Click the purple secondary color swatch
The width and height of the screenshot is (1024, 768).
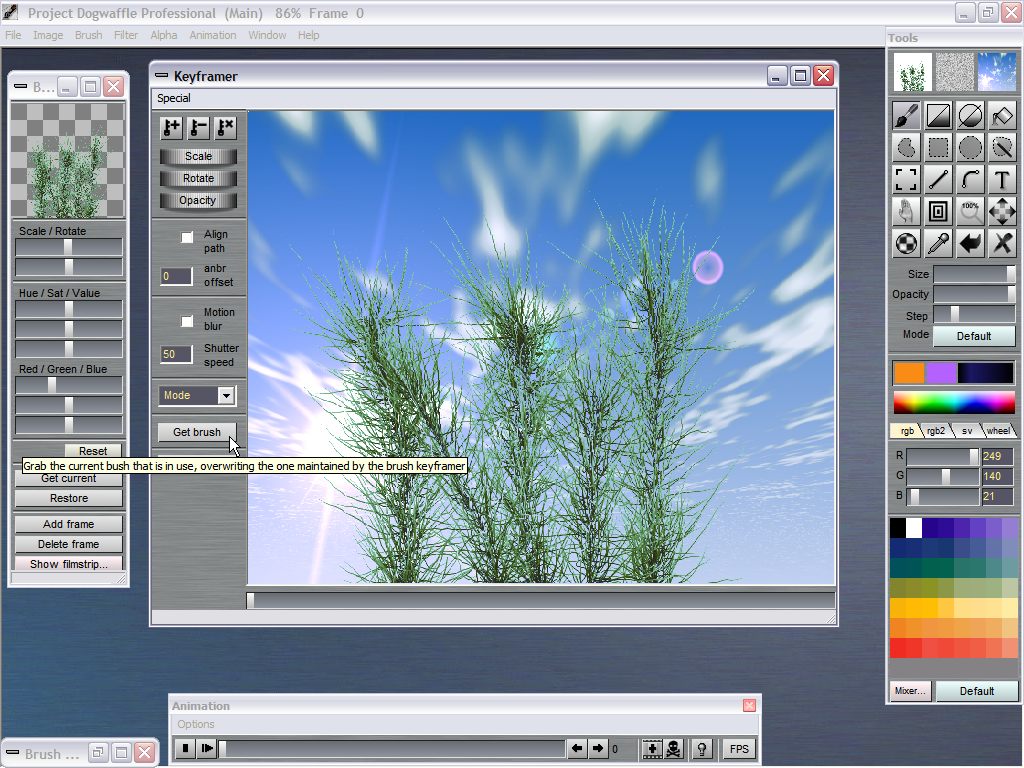point(941,373)
